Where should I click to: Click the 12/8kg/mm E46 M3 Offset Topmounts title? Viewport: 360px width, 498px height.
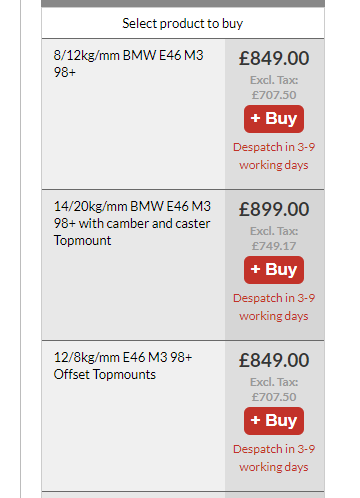pyautogui.click(x=123, y=366)
